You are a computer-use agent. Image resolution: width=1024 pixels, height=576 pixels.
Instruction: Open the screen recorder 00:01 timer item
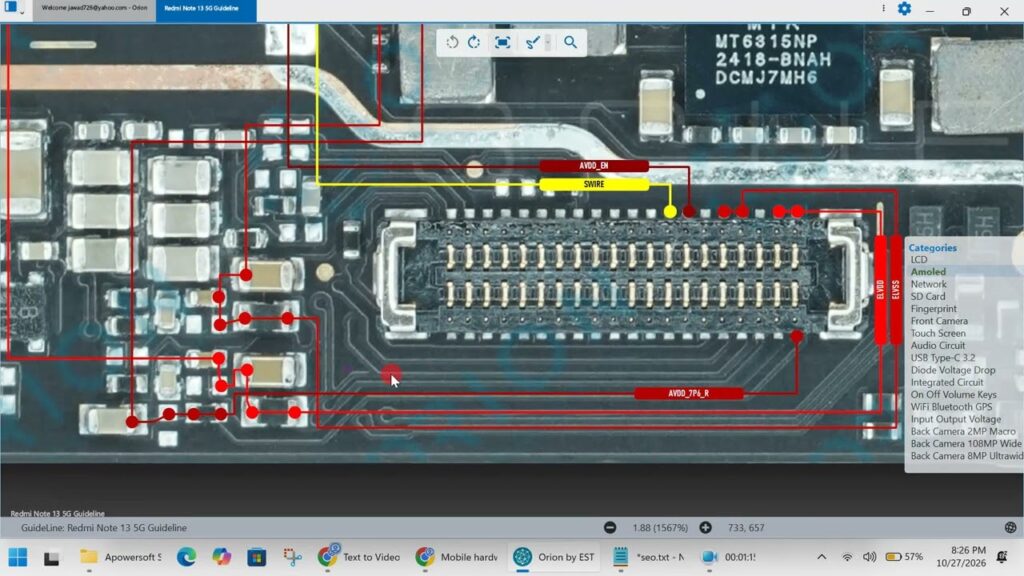click(x=728, y=557)
